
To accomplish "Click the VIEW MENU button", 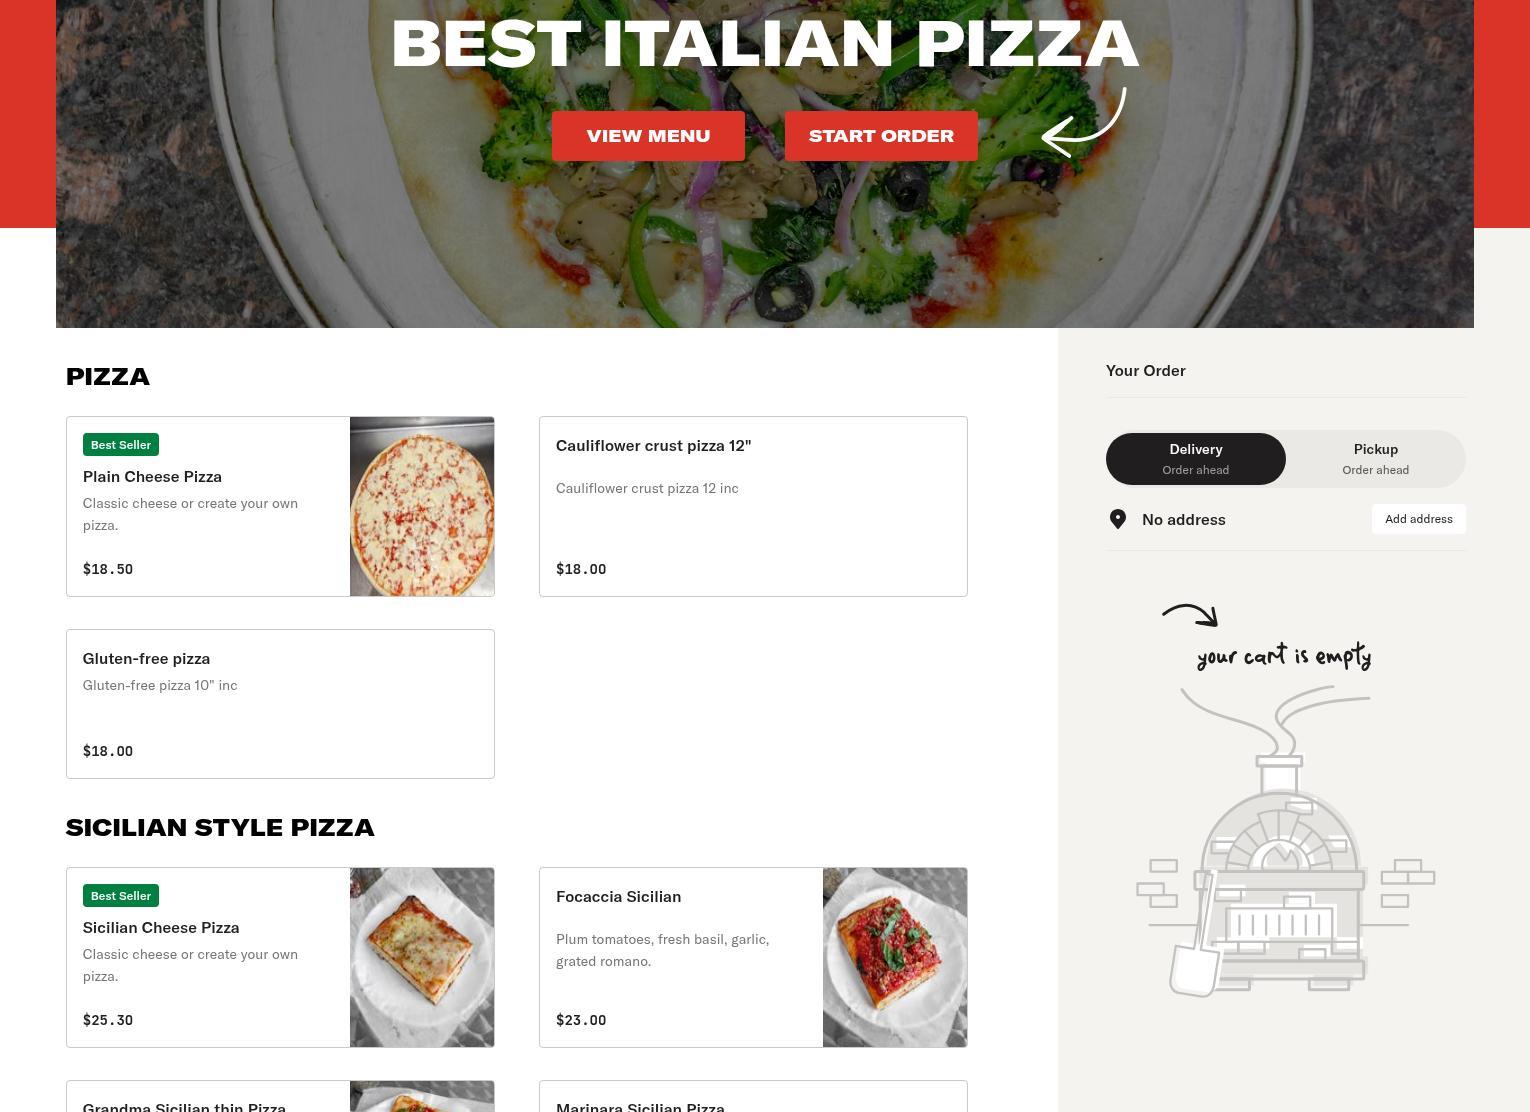I will point(648,136).
